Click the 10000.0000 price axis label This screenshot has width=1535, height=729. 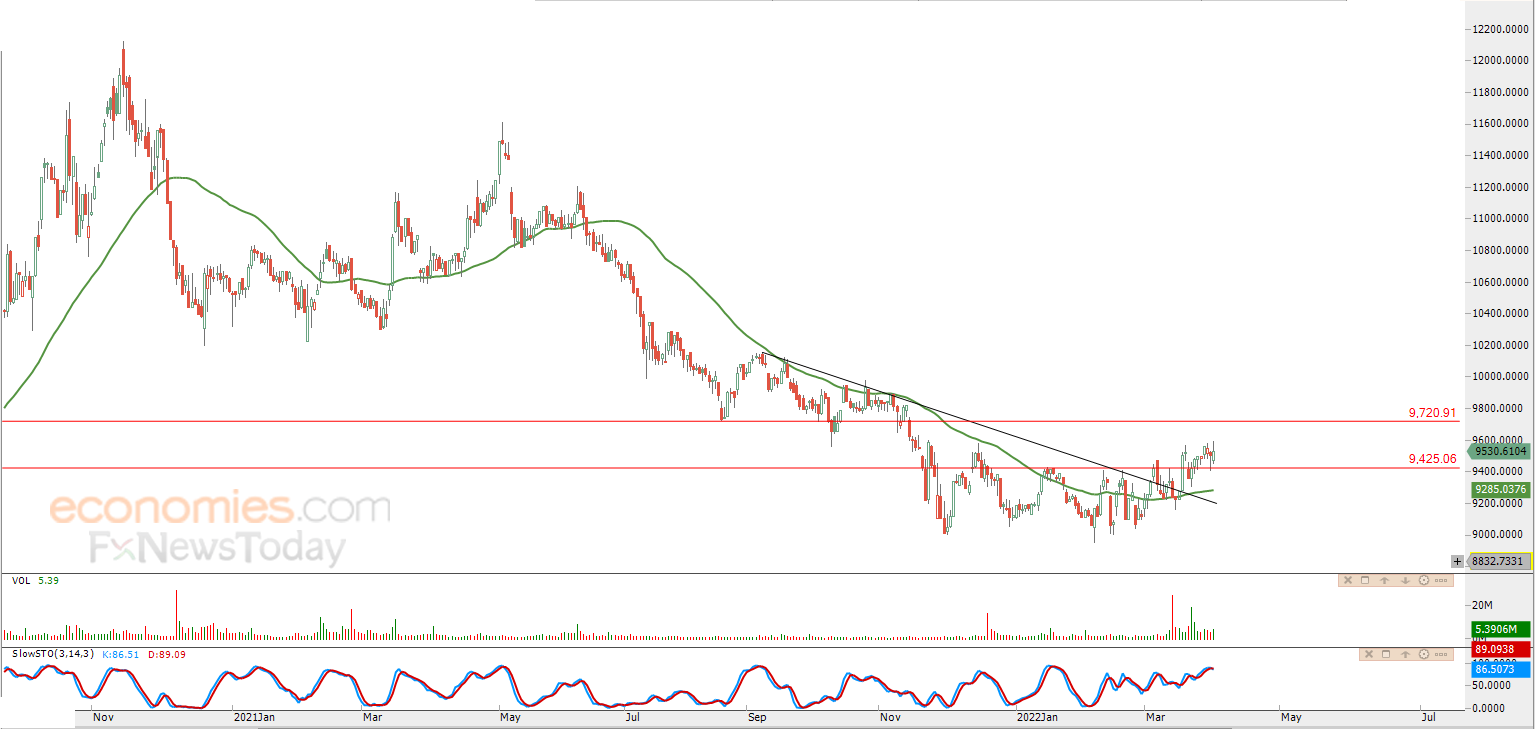1500,377
